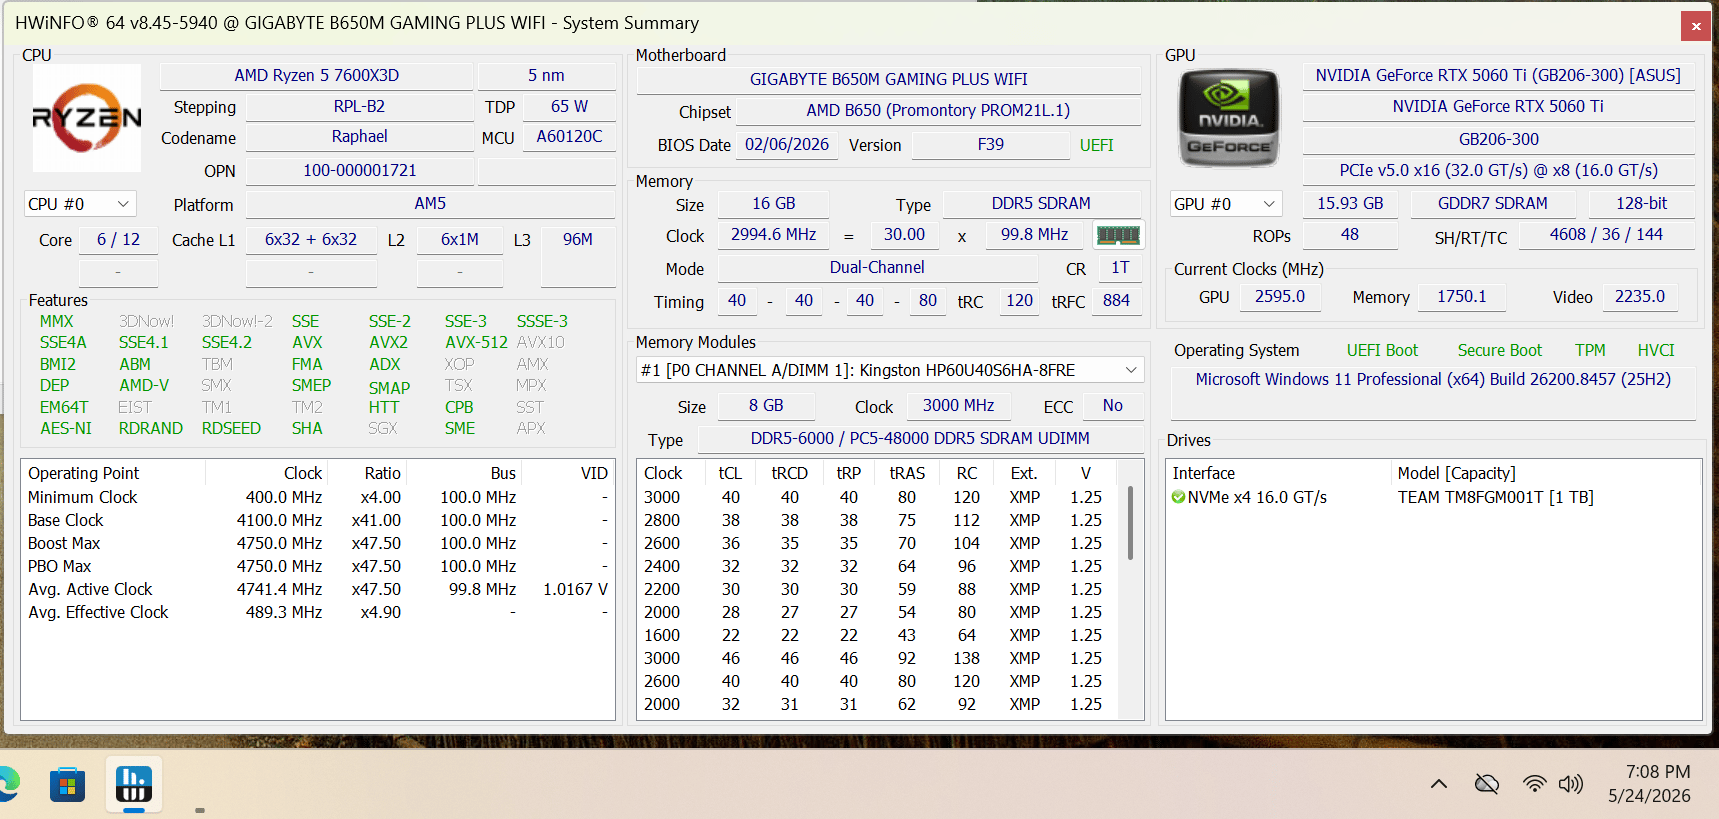Image resolution: width=1719 pixels, height=819 pixels.
Task: Click the Video clock 2235.0
Action: coord(1640,297)
